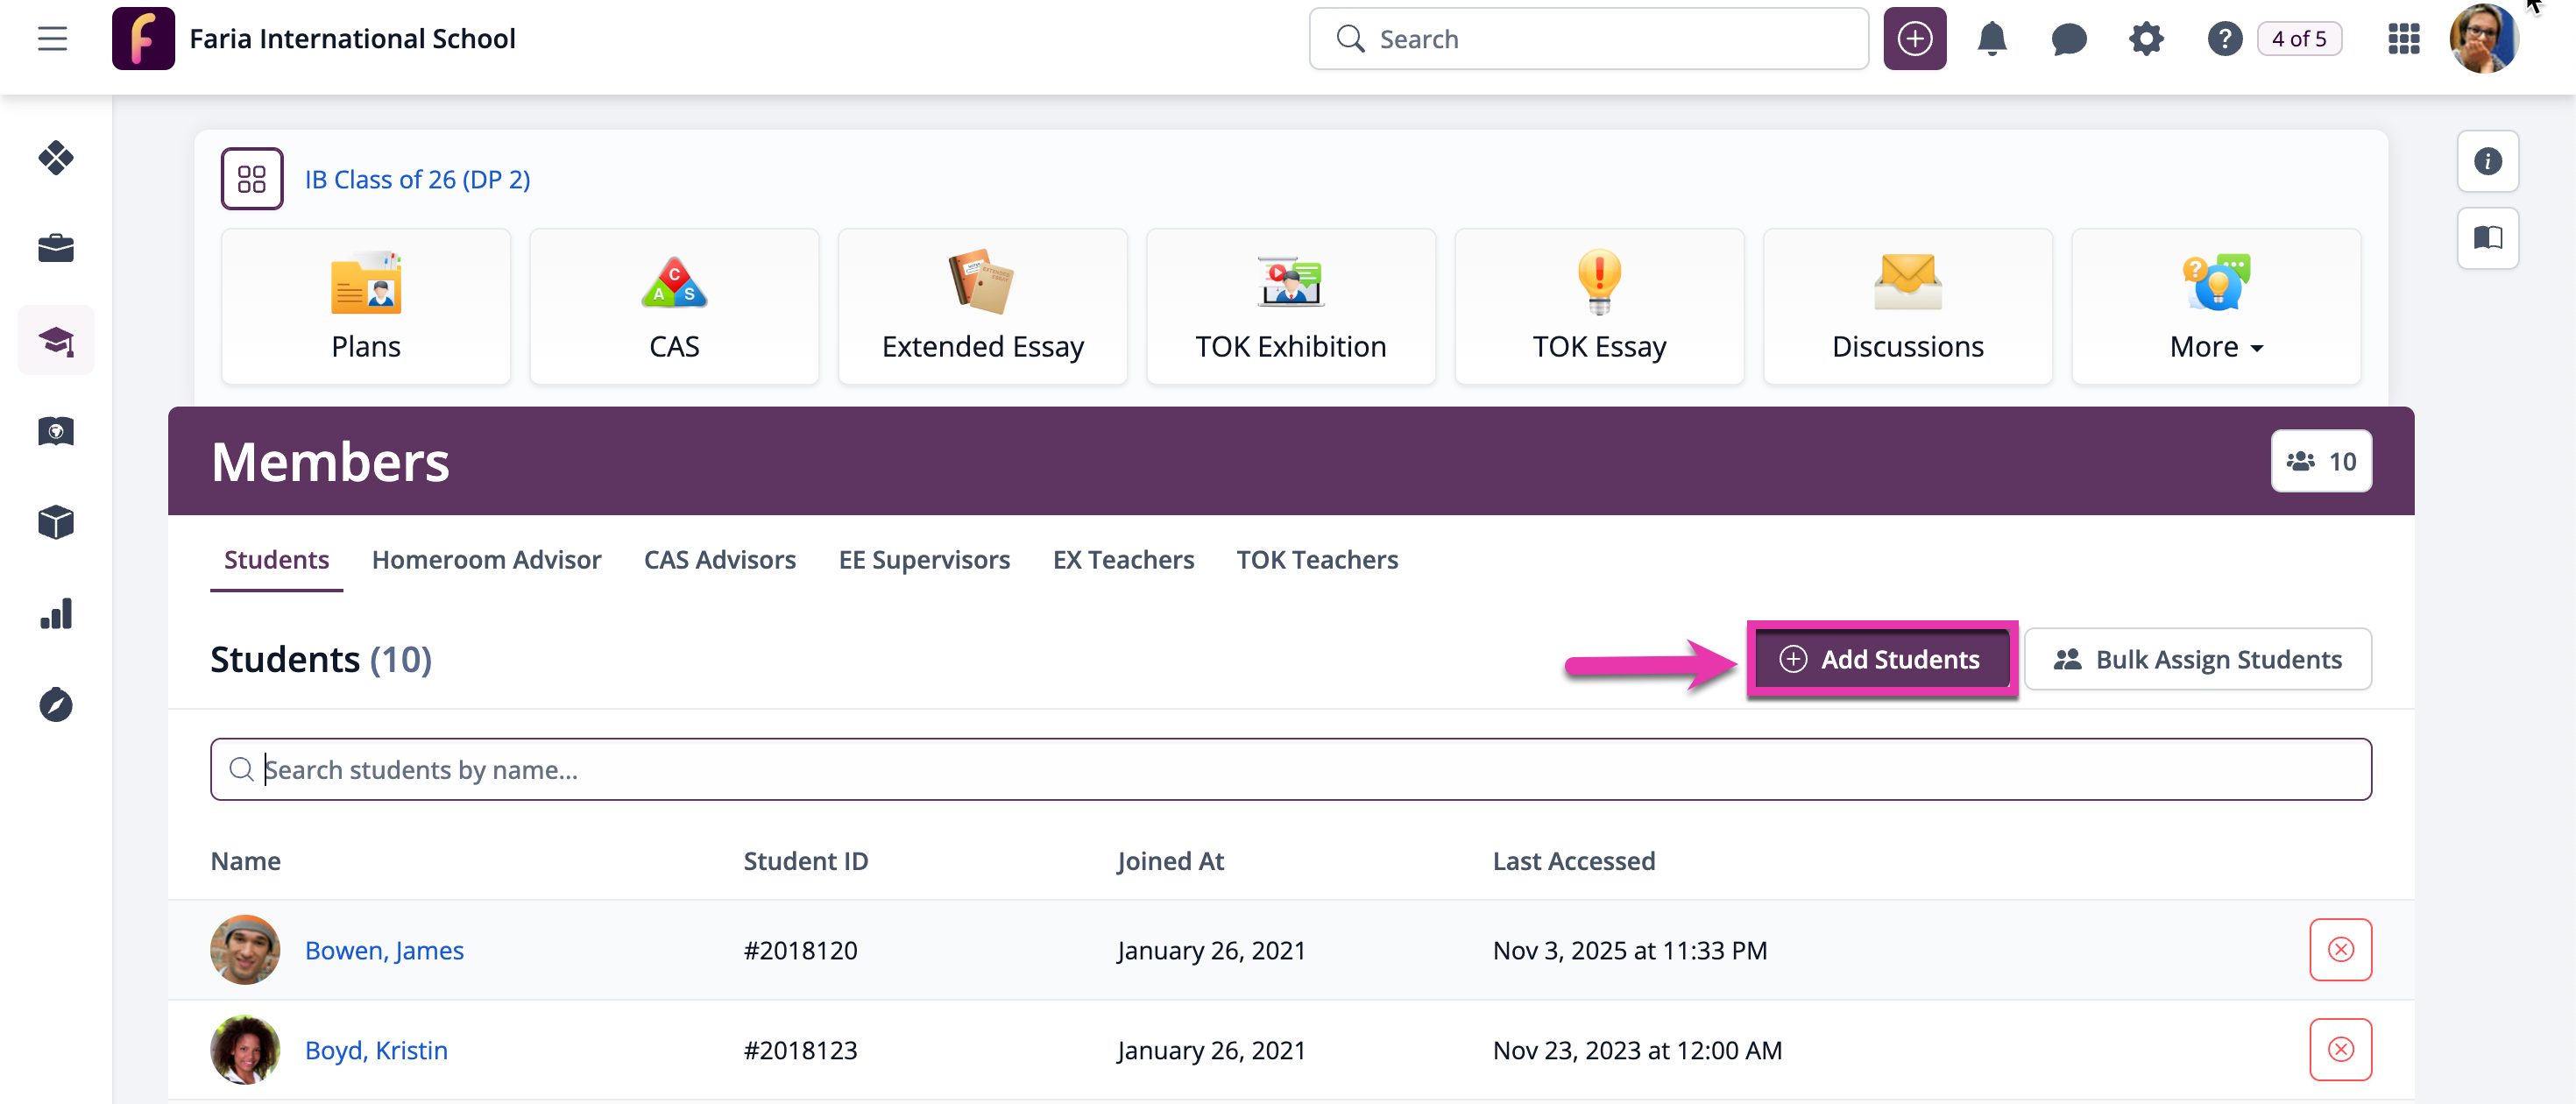Switch to the TOK Teachers tab
The image size is (2576, 1104).
coord(1317,559)
